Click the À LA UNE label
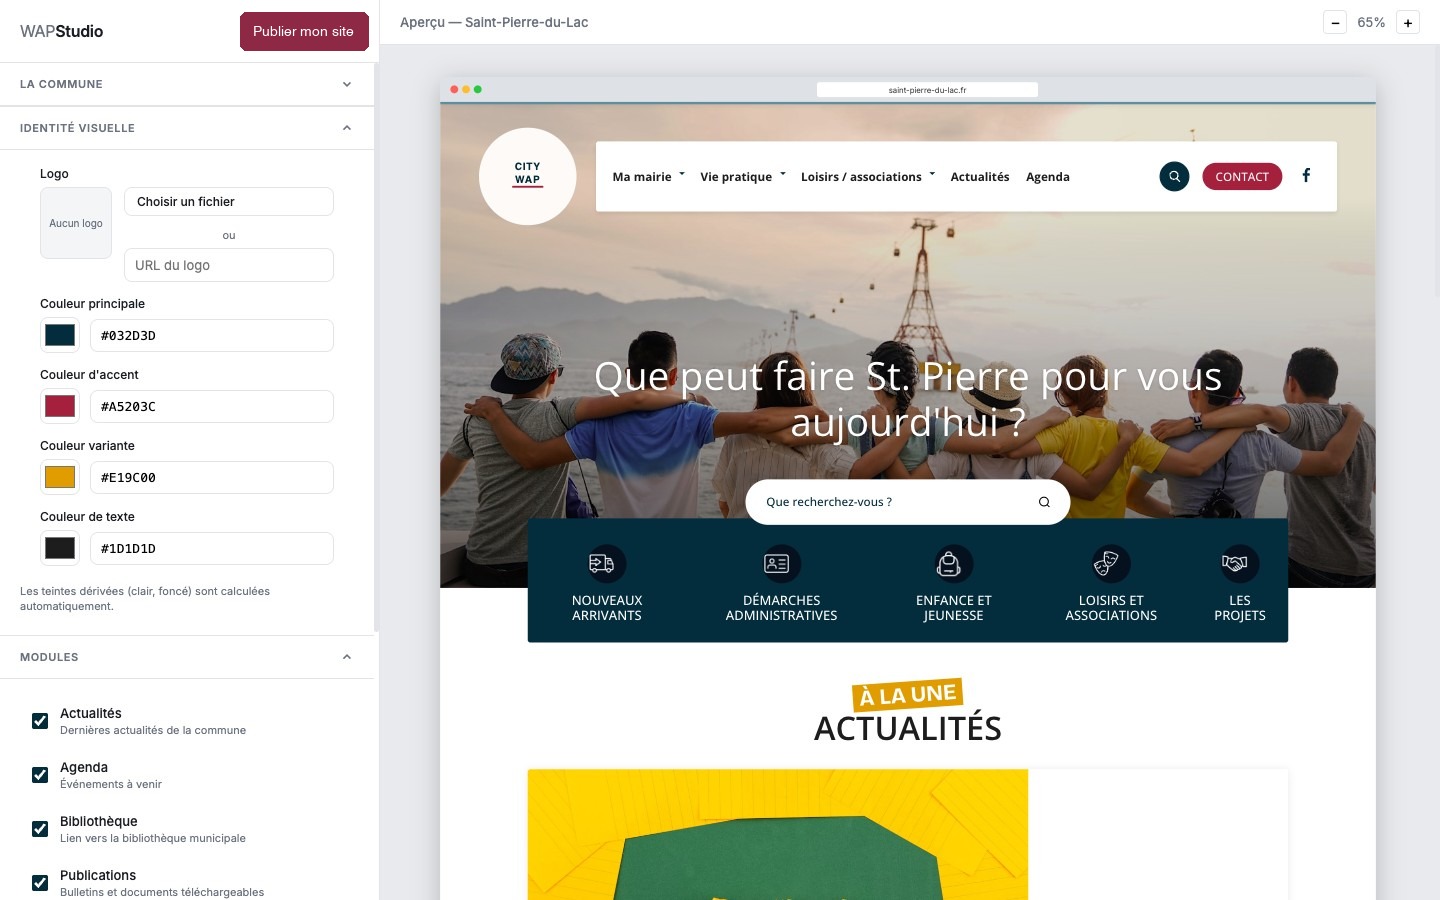1440x900 pixels. coord(907,694)
